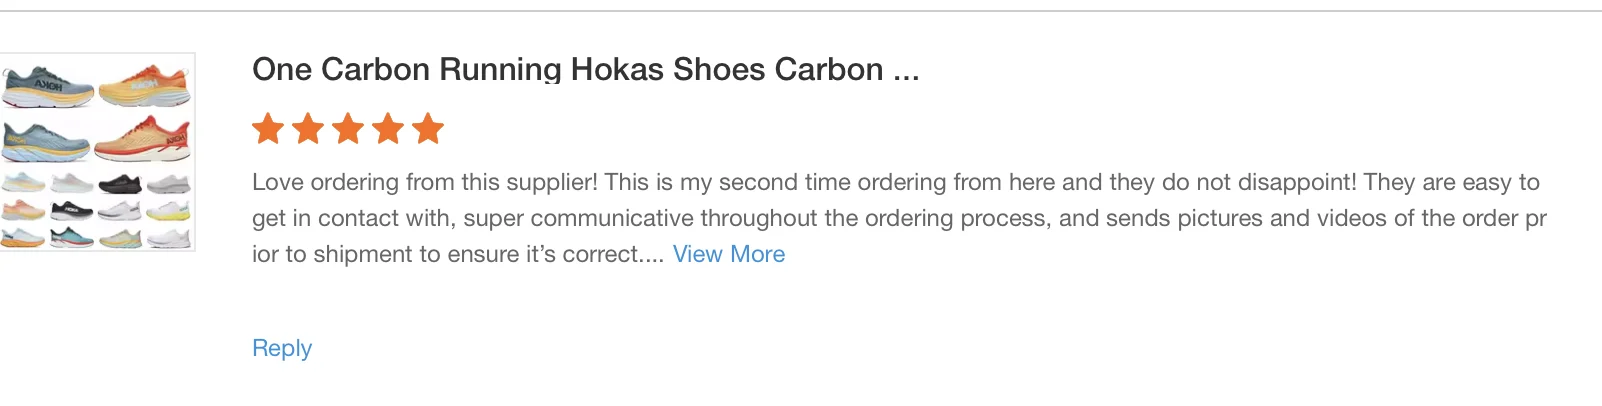The image size is (1602, 406).
Task: Click the all-black shoe in product image
Action: [x=120, y=184]
